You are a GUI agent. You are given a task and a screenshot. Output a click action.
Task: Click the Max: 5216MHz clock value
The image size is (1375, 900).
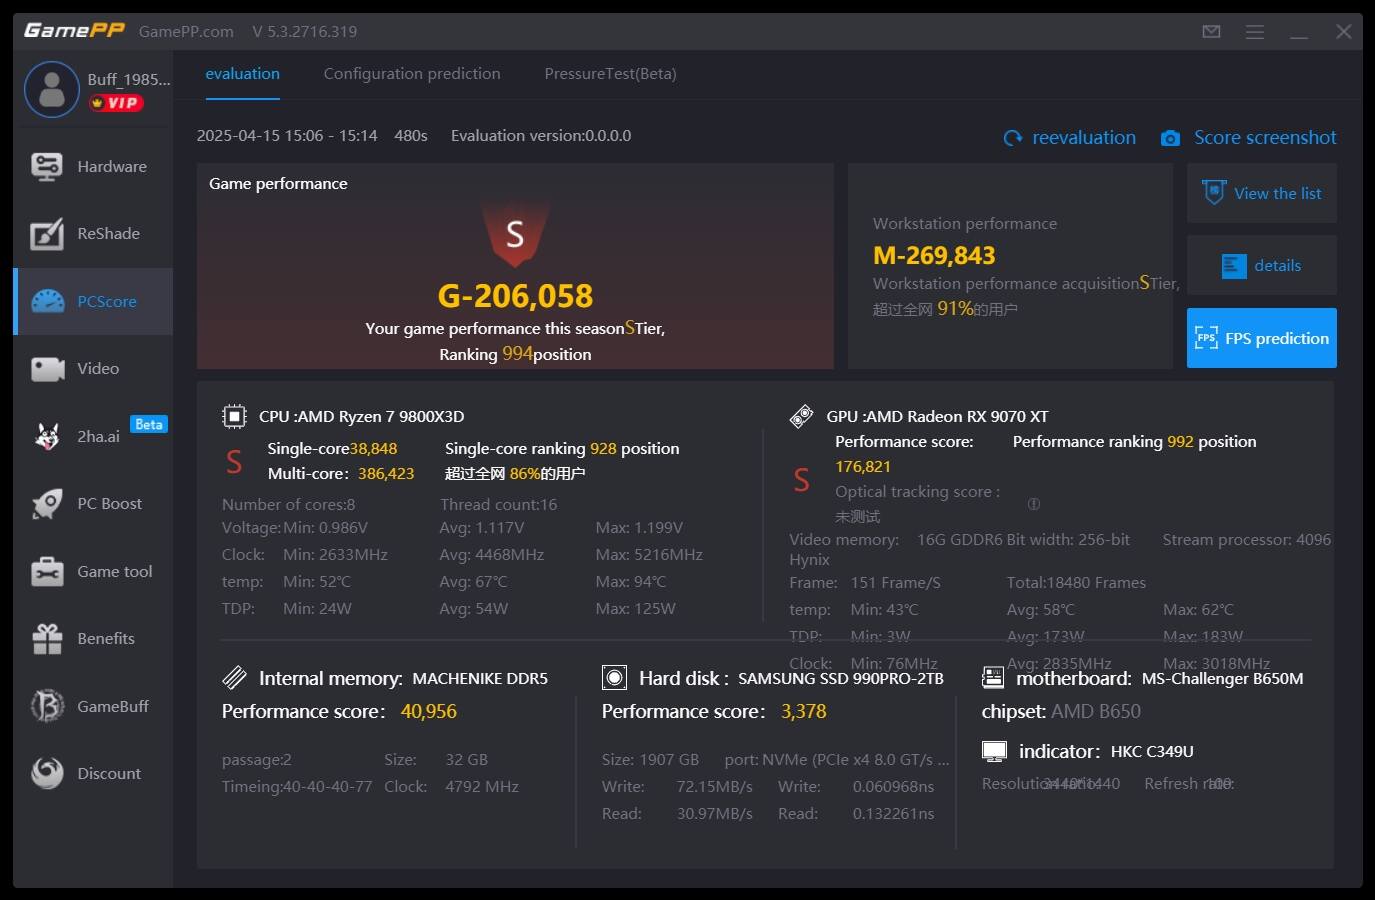649,555
